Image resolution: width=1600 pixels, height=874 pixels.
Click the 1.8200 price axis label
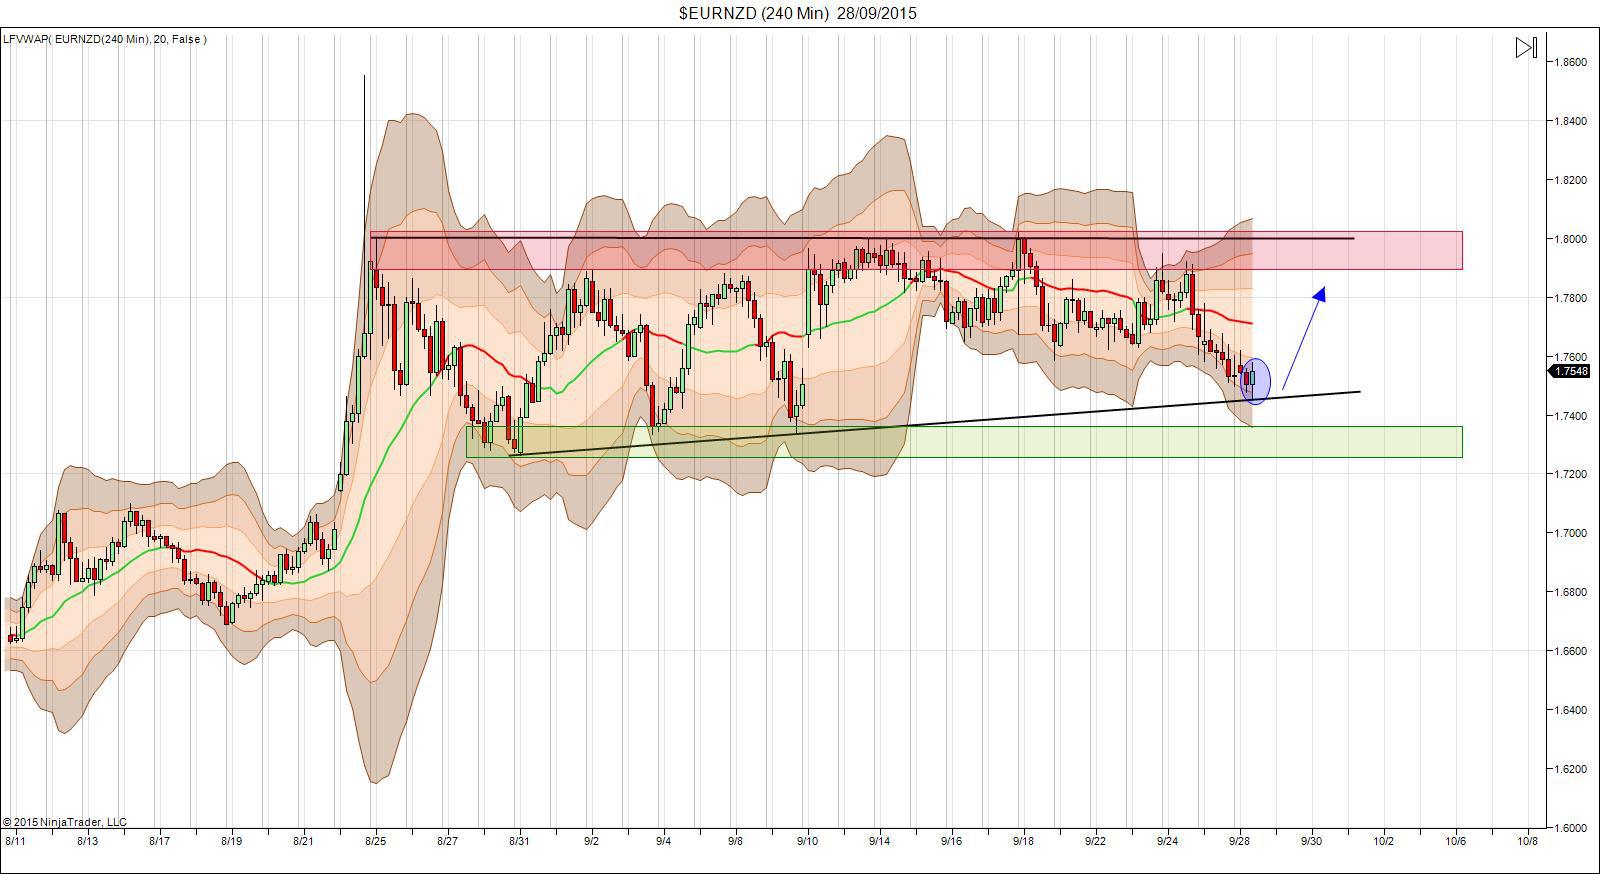[1571, 180]
